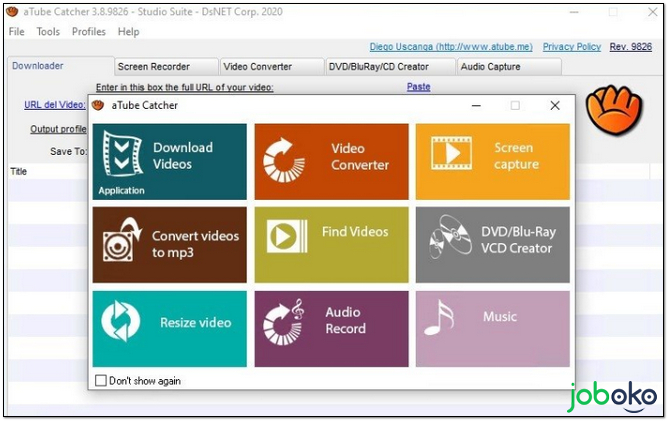This screenshot has height=421, width=668.
Task: Click the Audio Record tile label
Action: point(346,320)
